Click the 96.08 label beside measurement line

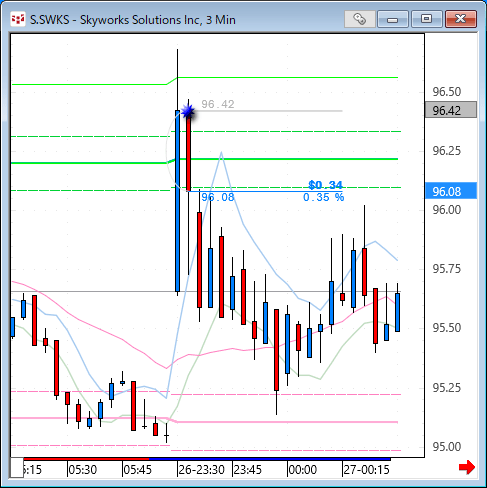pyautogui.click(x=218, y=197)
